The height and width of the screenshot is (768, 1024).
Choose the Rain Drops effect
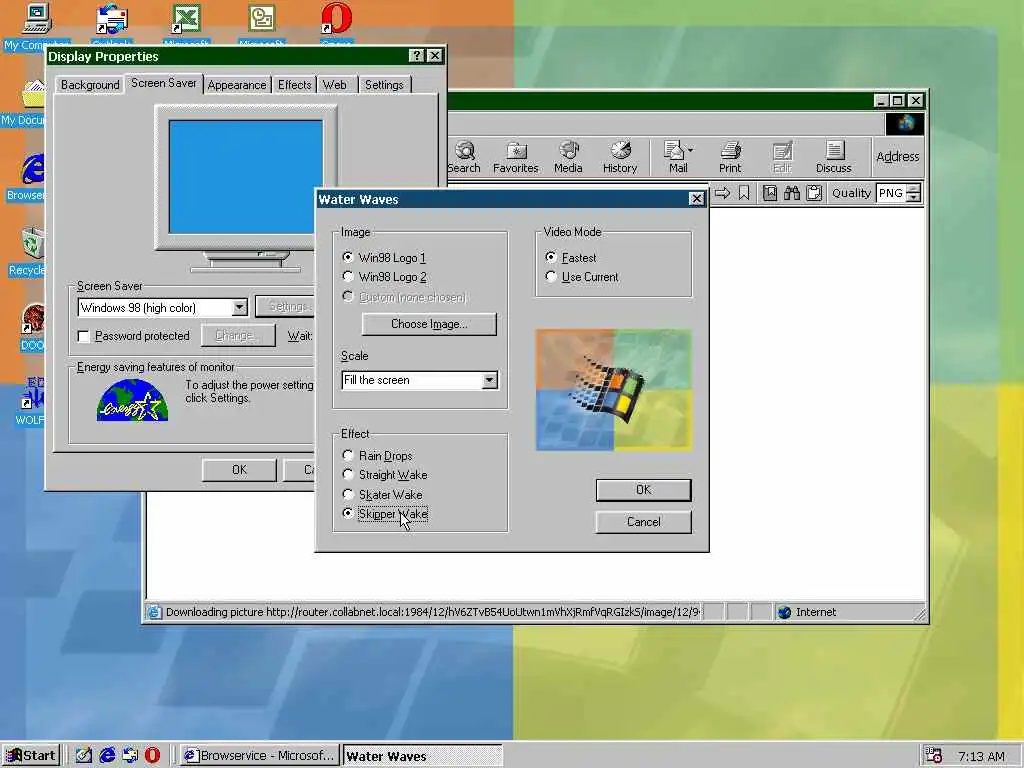pos(377,455)
